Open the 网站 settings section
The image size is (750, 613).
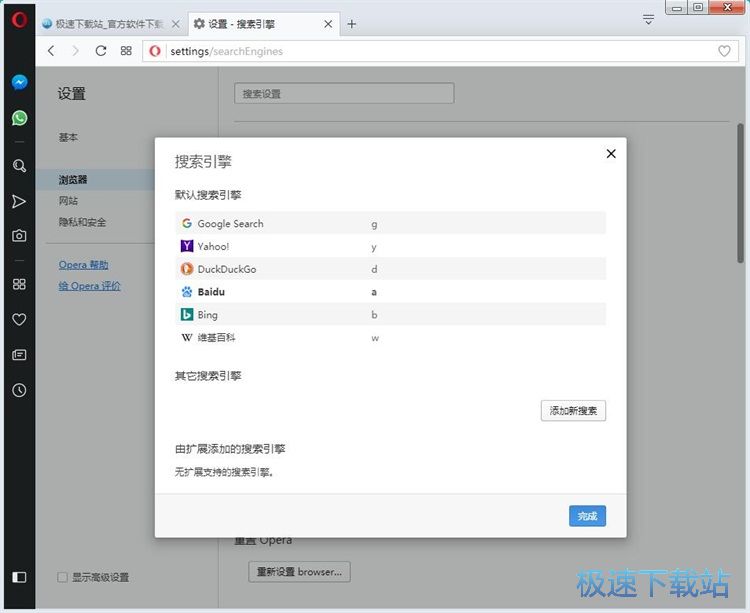click(68, 200)
